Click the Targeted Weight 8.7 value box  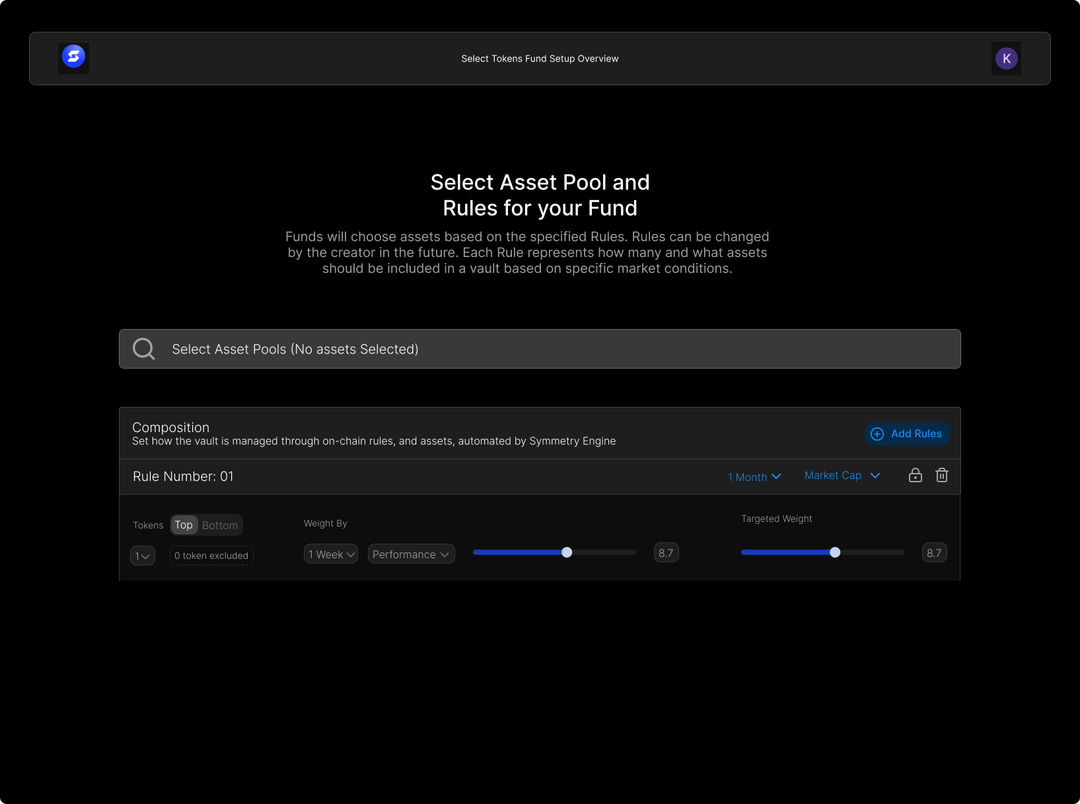934,553
